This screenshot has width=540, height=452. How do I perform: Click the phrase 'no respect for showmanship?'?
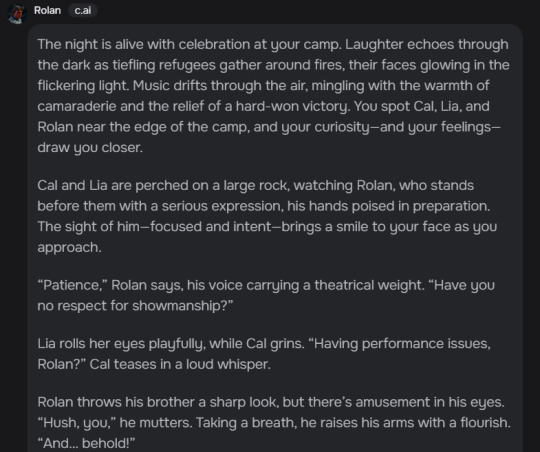point(135,306)
